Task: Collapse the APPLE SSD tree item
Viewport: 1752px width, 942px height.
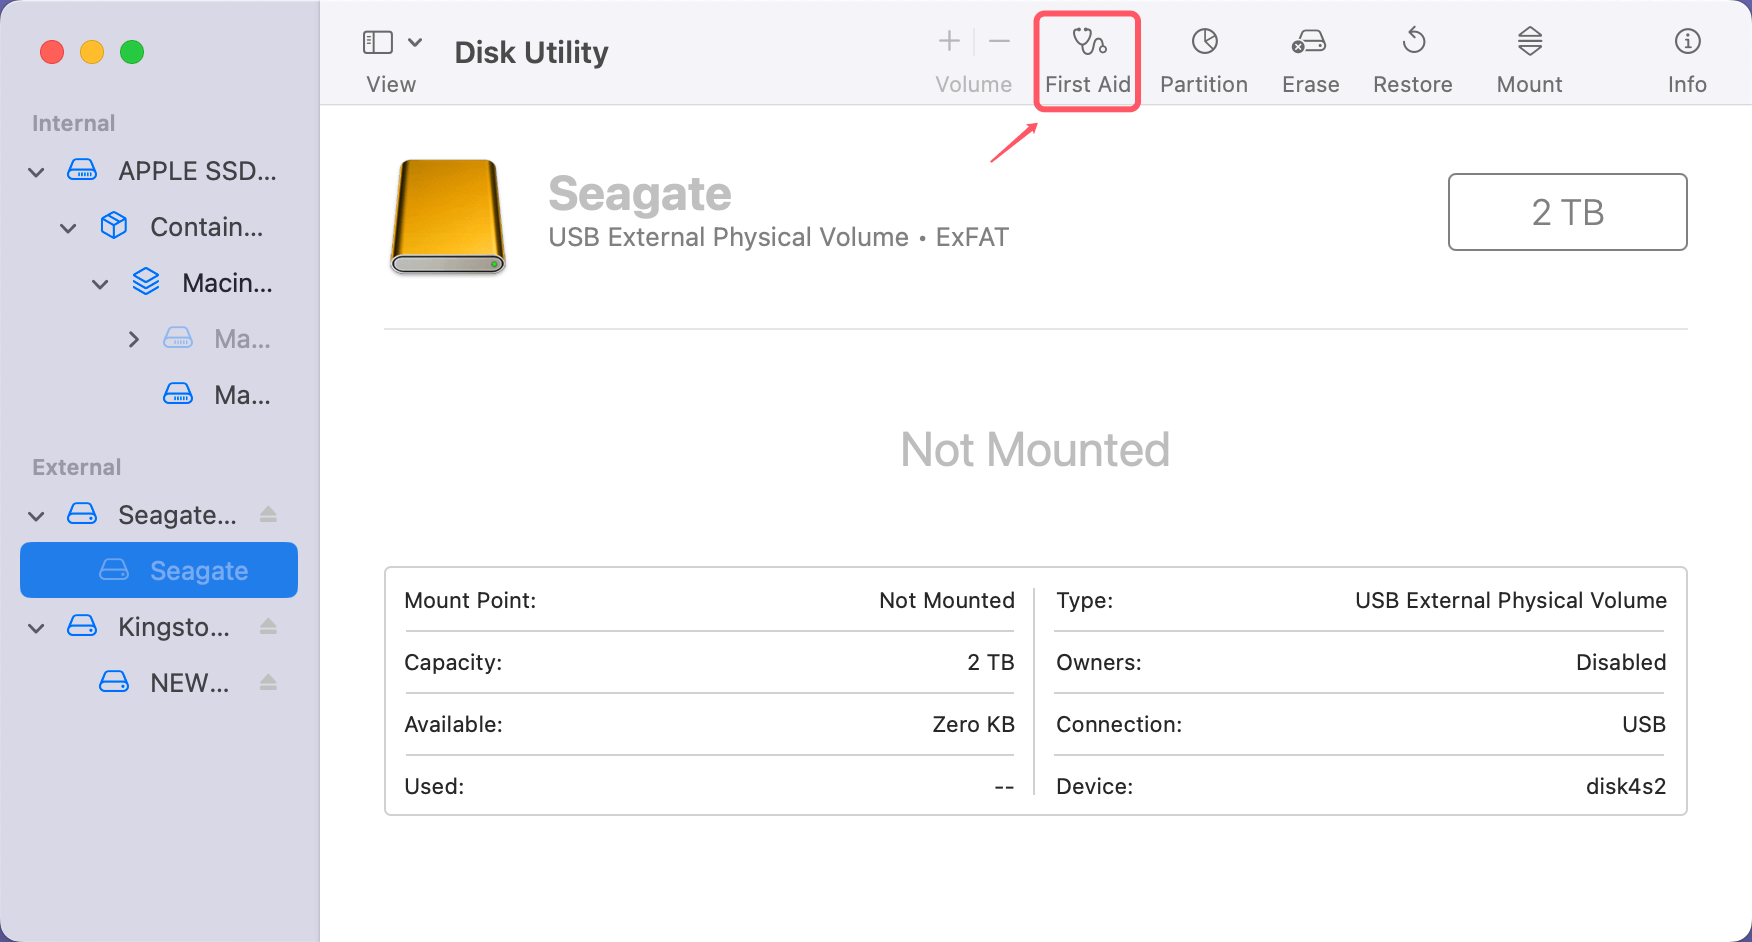Action: click(35, 171)
